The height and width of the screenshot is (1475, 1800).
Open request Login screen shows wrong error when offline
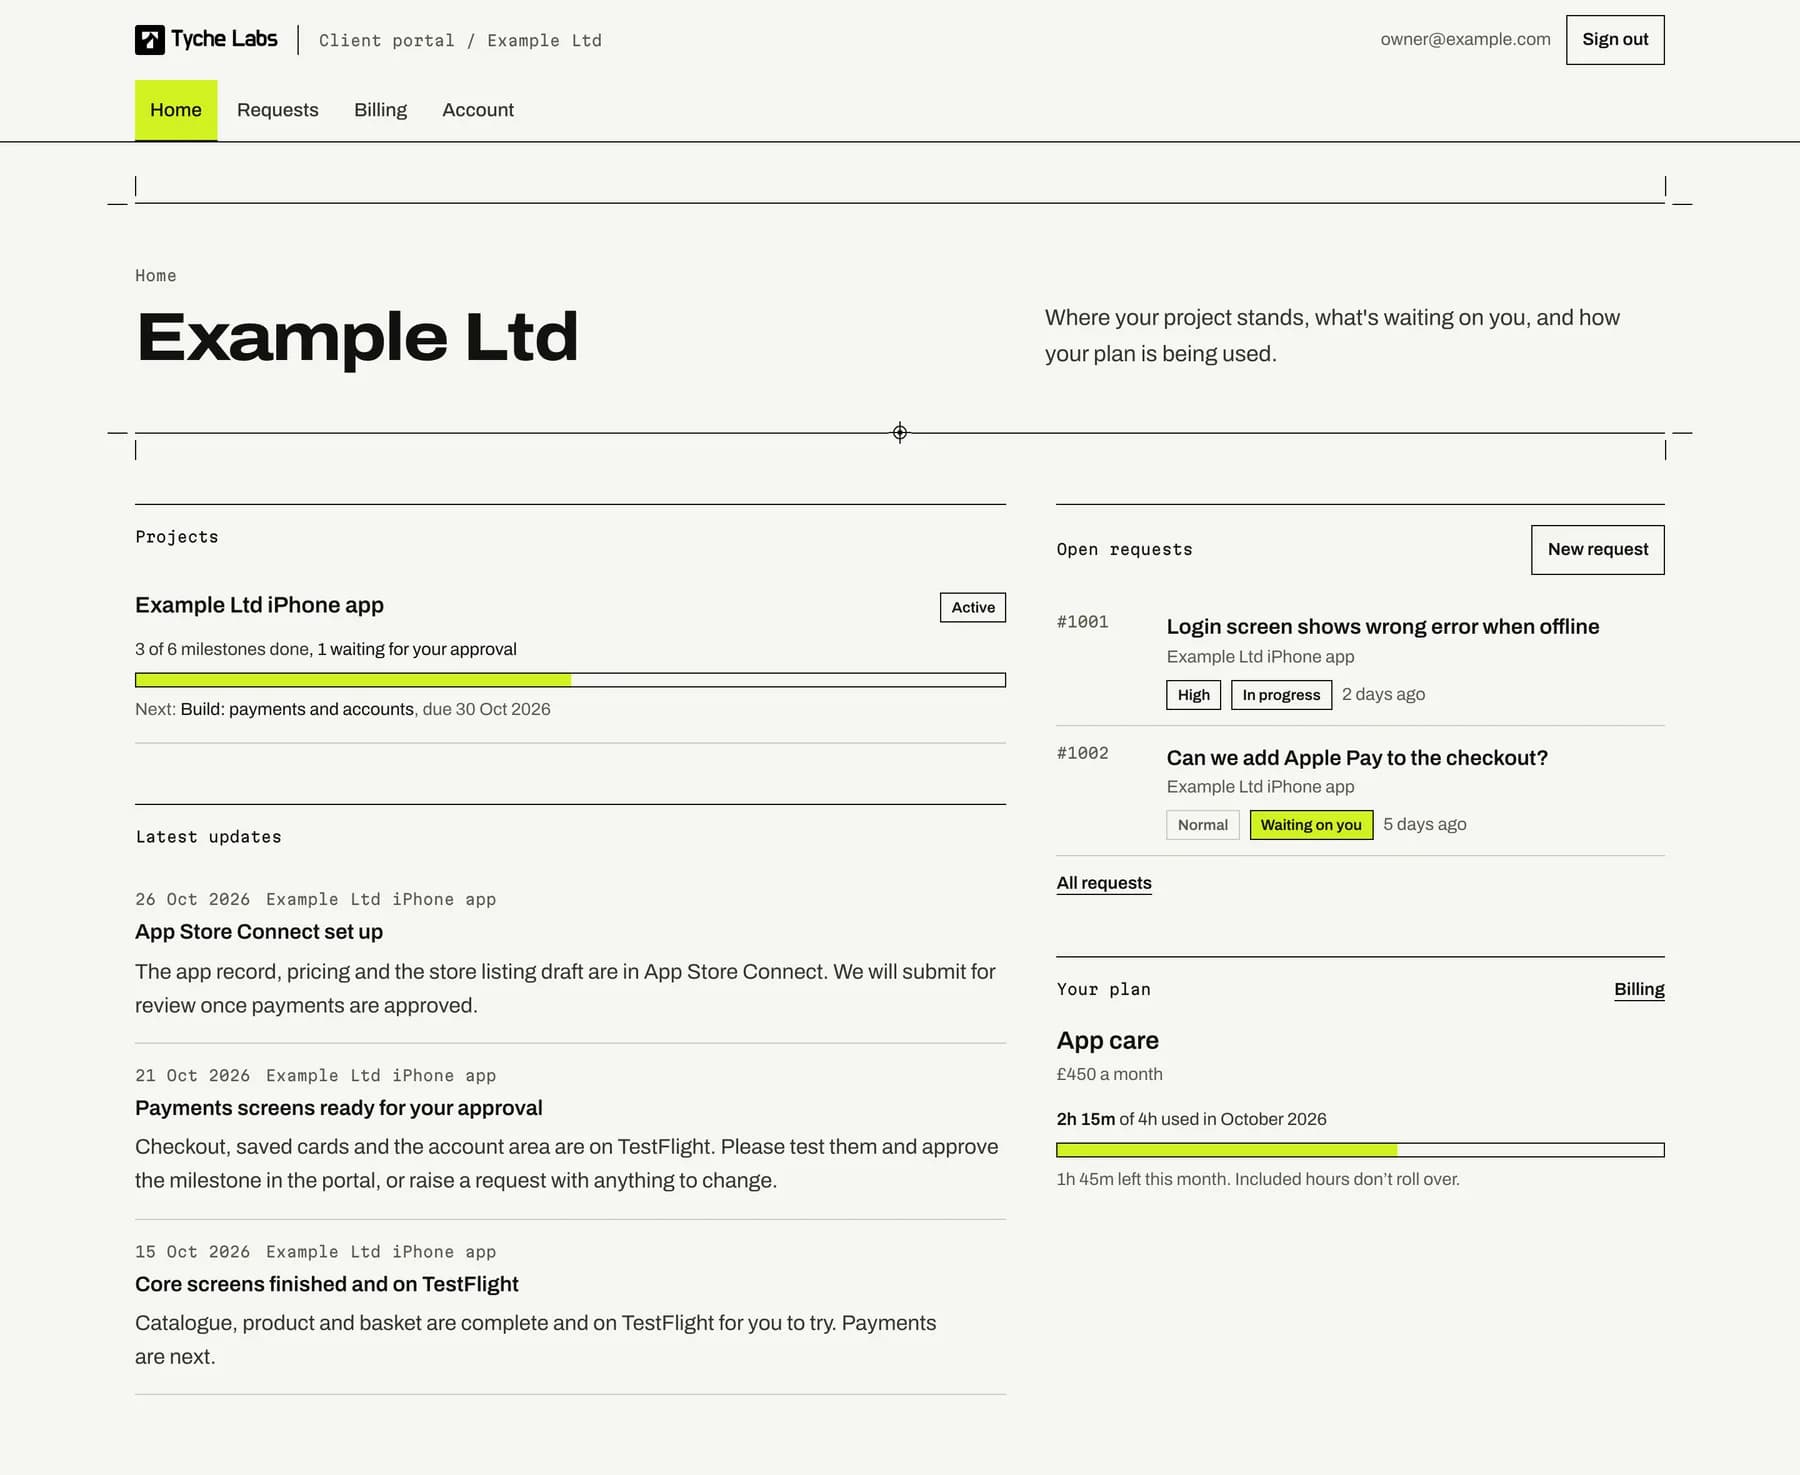[x=1383, y=626]
